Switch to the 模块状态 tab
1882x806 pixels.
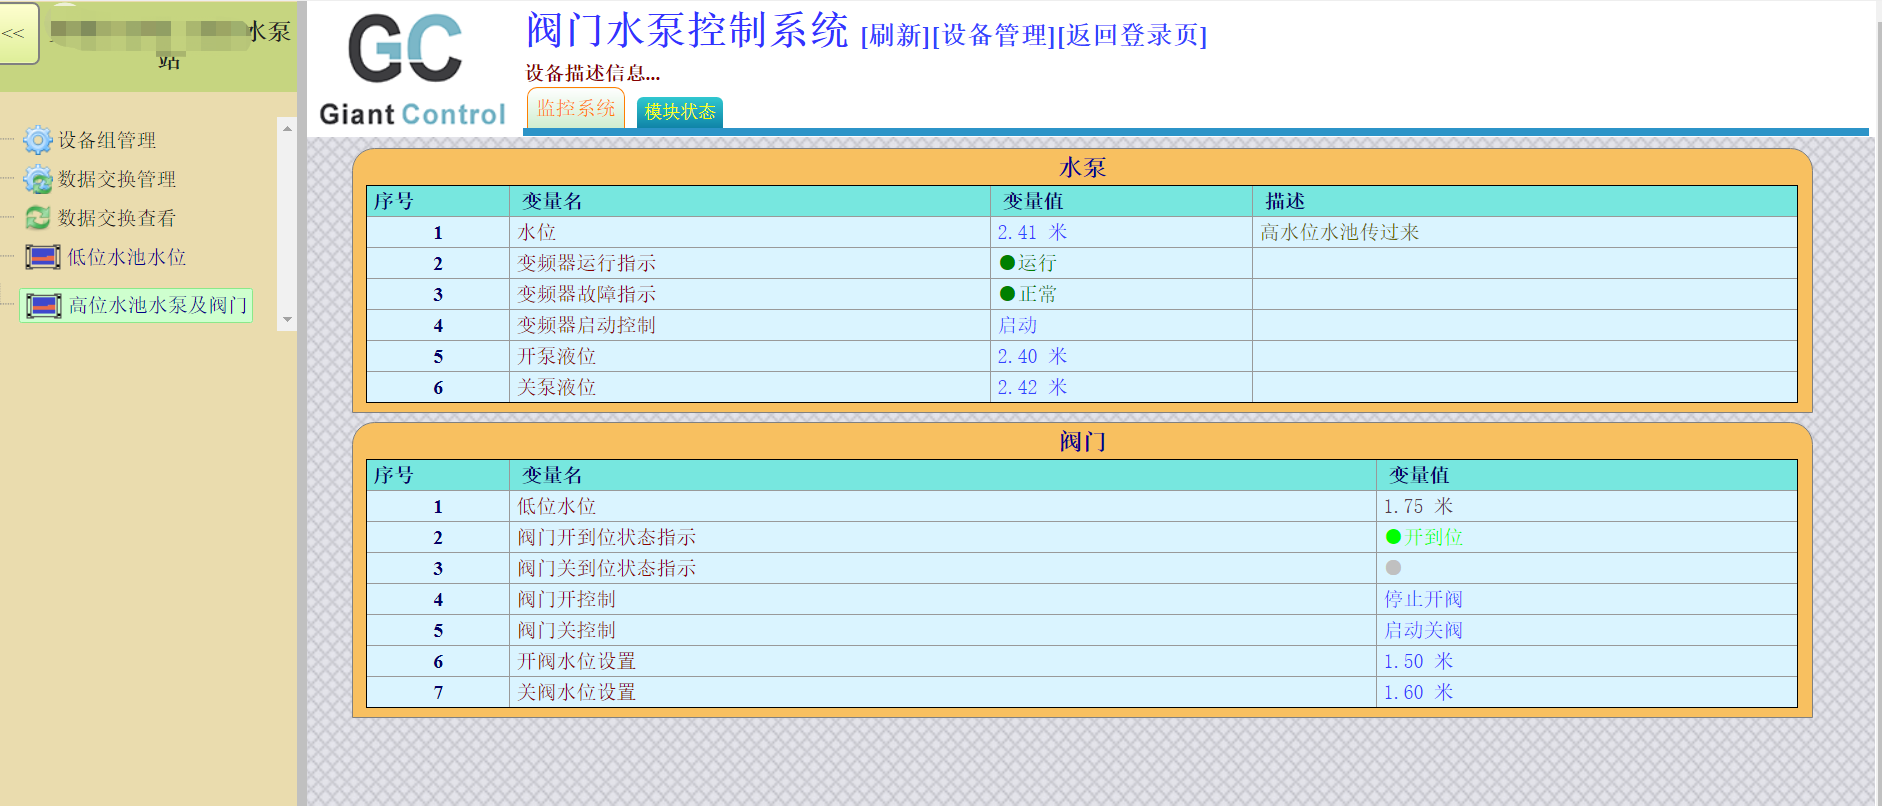pyautogui.click(x=679, y=112)
